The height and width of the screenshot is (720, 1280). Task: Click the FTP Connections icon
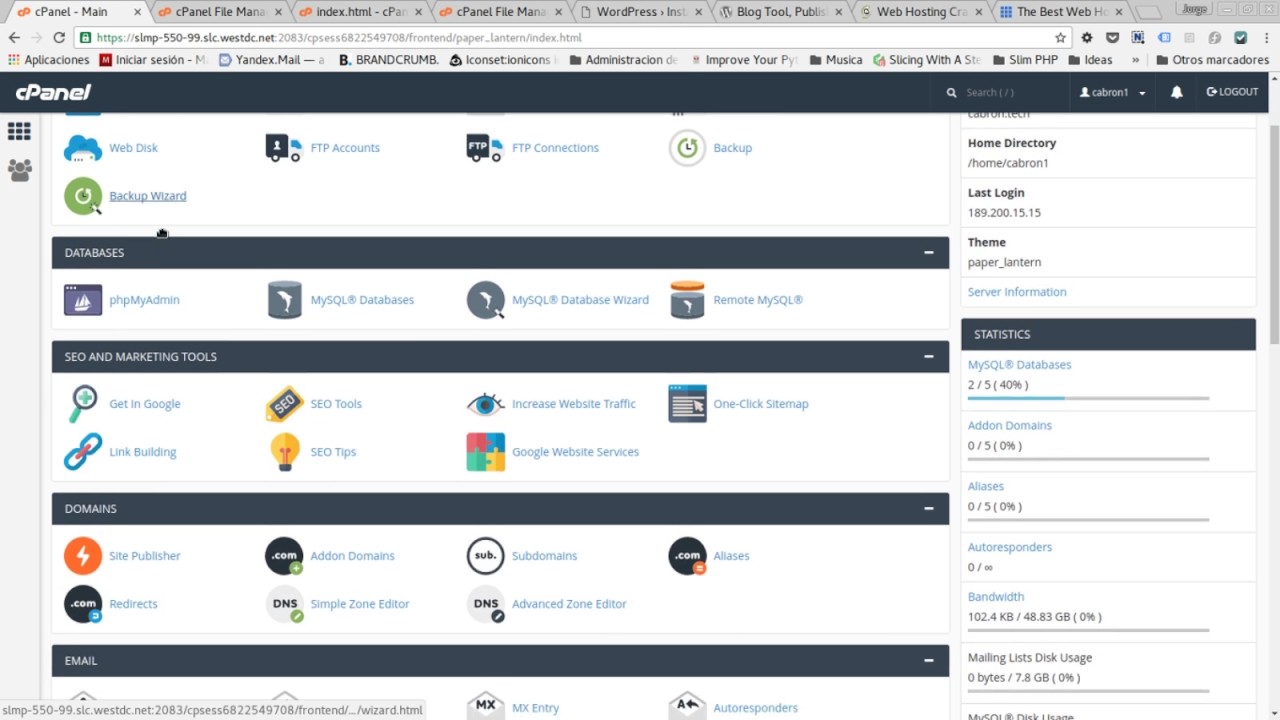pyautogui.click(x=485, y=148)
